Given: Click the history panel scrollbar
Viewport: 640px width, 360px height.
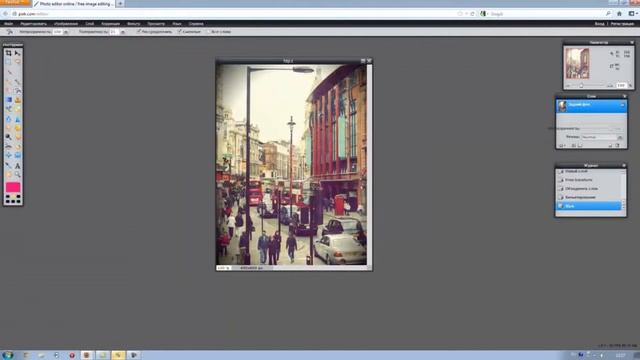Looking at the screenshot, I should (623, 190).
